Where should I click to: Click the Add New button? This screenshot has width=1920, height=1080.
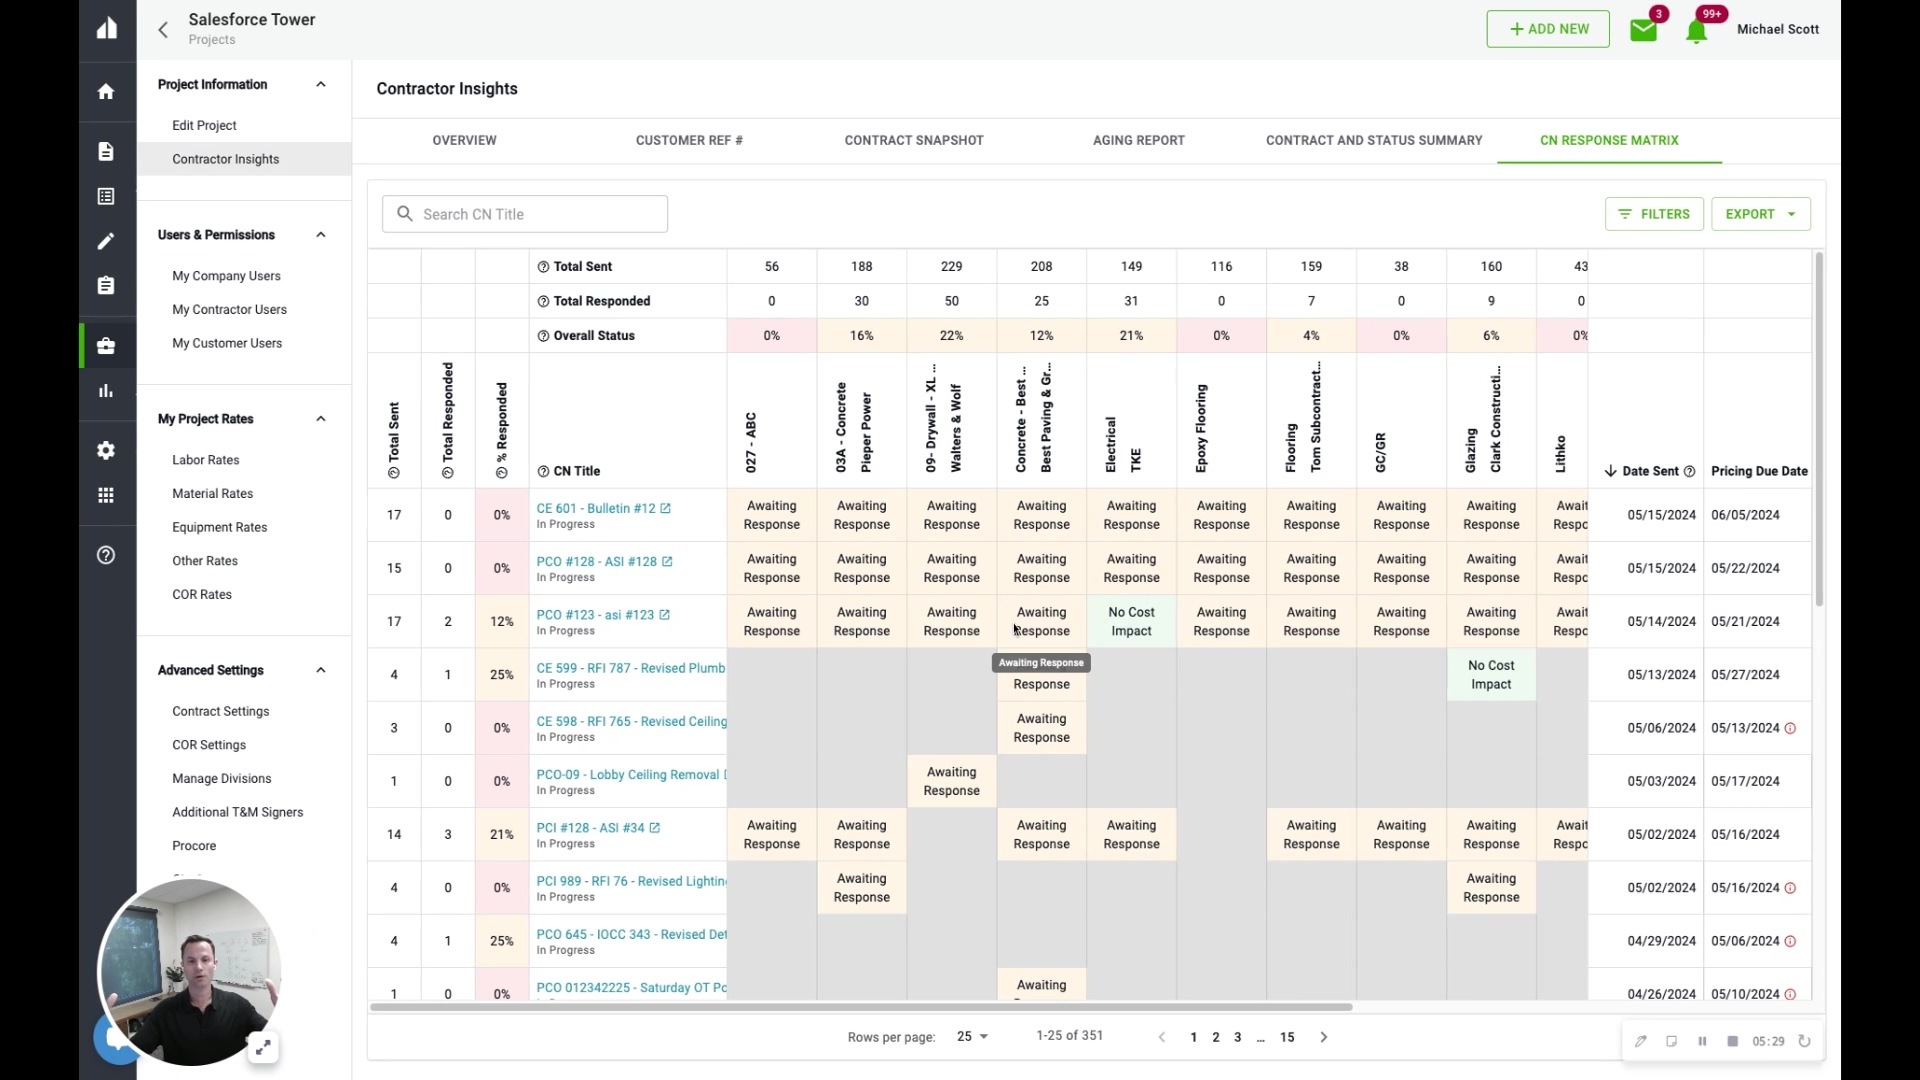coord(1547,29)
